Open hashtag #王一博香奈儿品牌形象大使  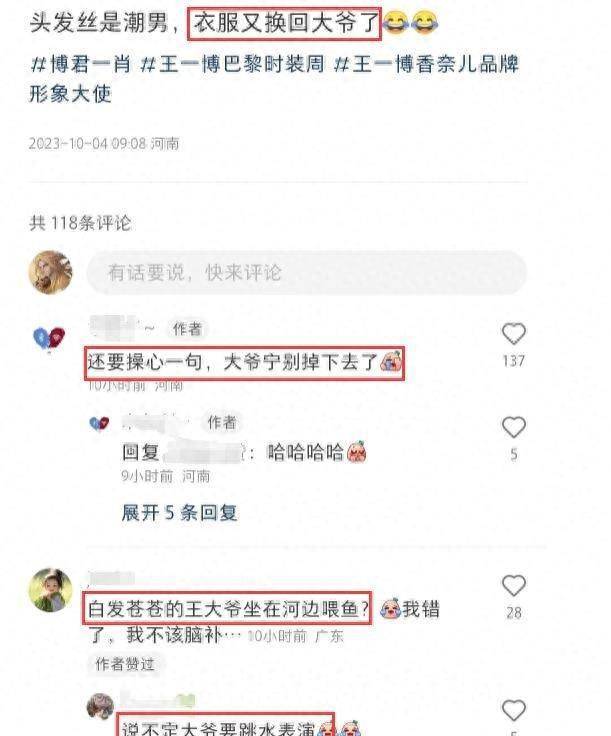pos(275,79)
